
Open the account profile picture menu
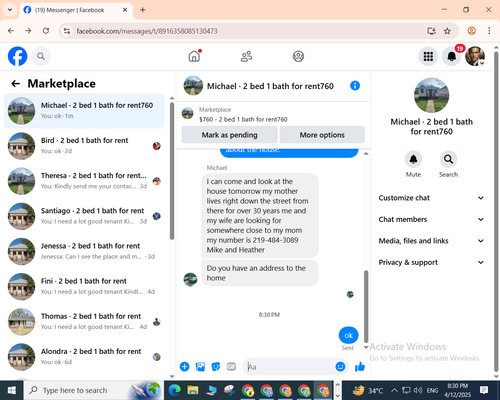pyautogui.click(x=475, y=56)
